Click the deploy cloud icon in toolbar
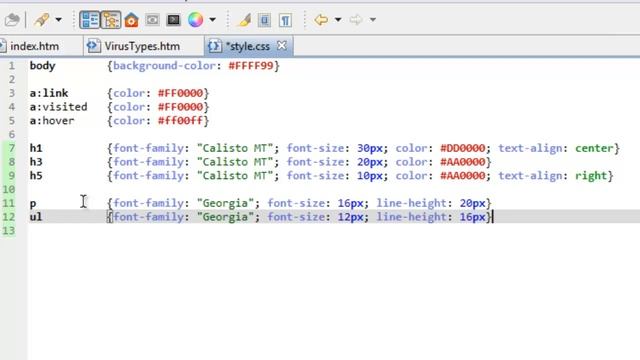Image resolution: width=640 pixels, height=360 pixels. [11, 19]
